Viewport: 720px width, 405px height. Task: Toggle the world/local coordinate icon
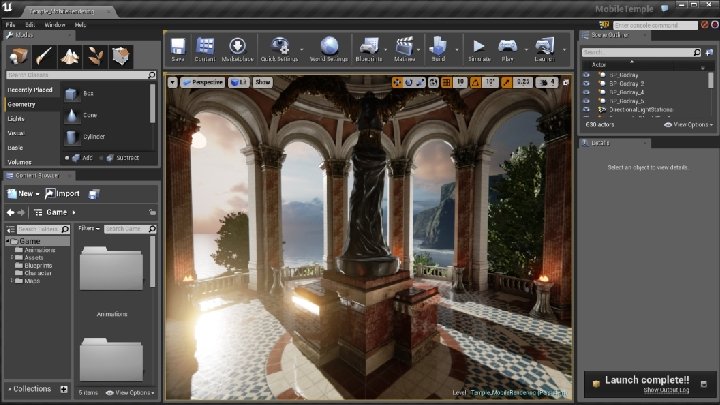[x=433, y=82]
